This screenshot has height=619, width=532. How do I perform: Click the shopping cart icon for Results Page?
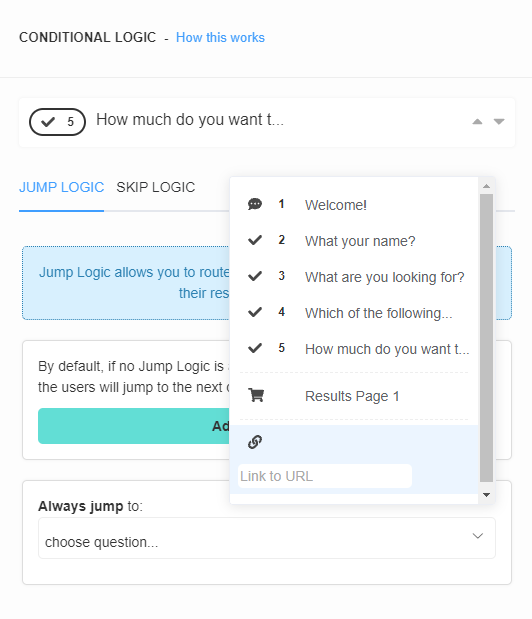256,395
